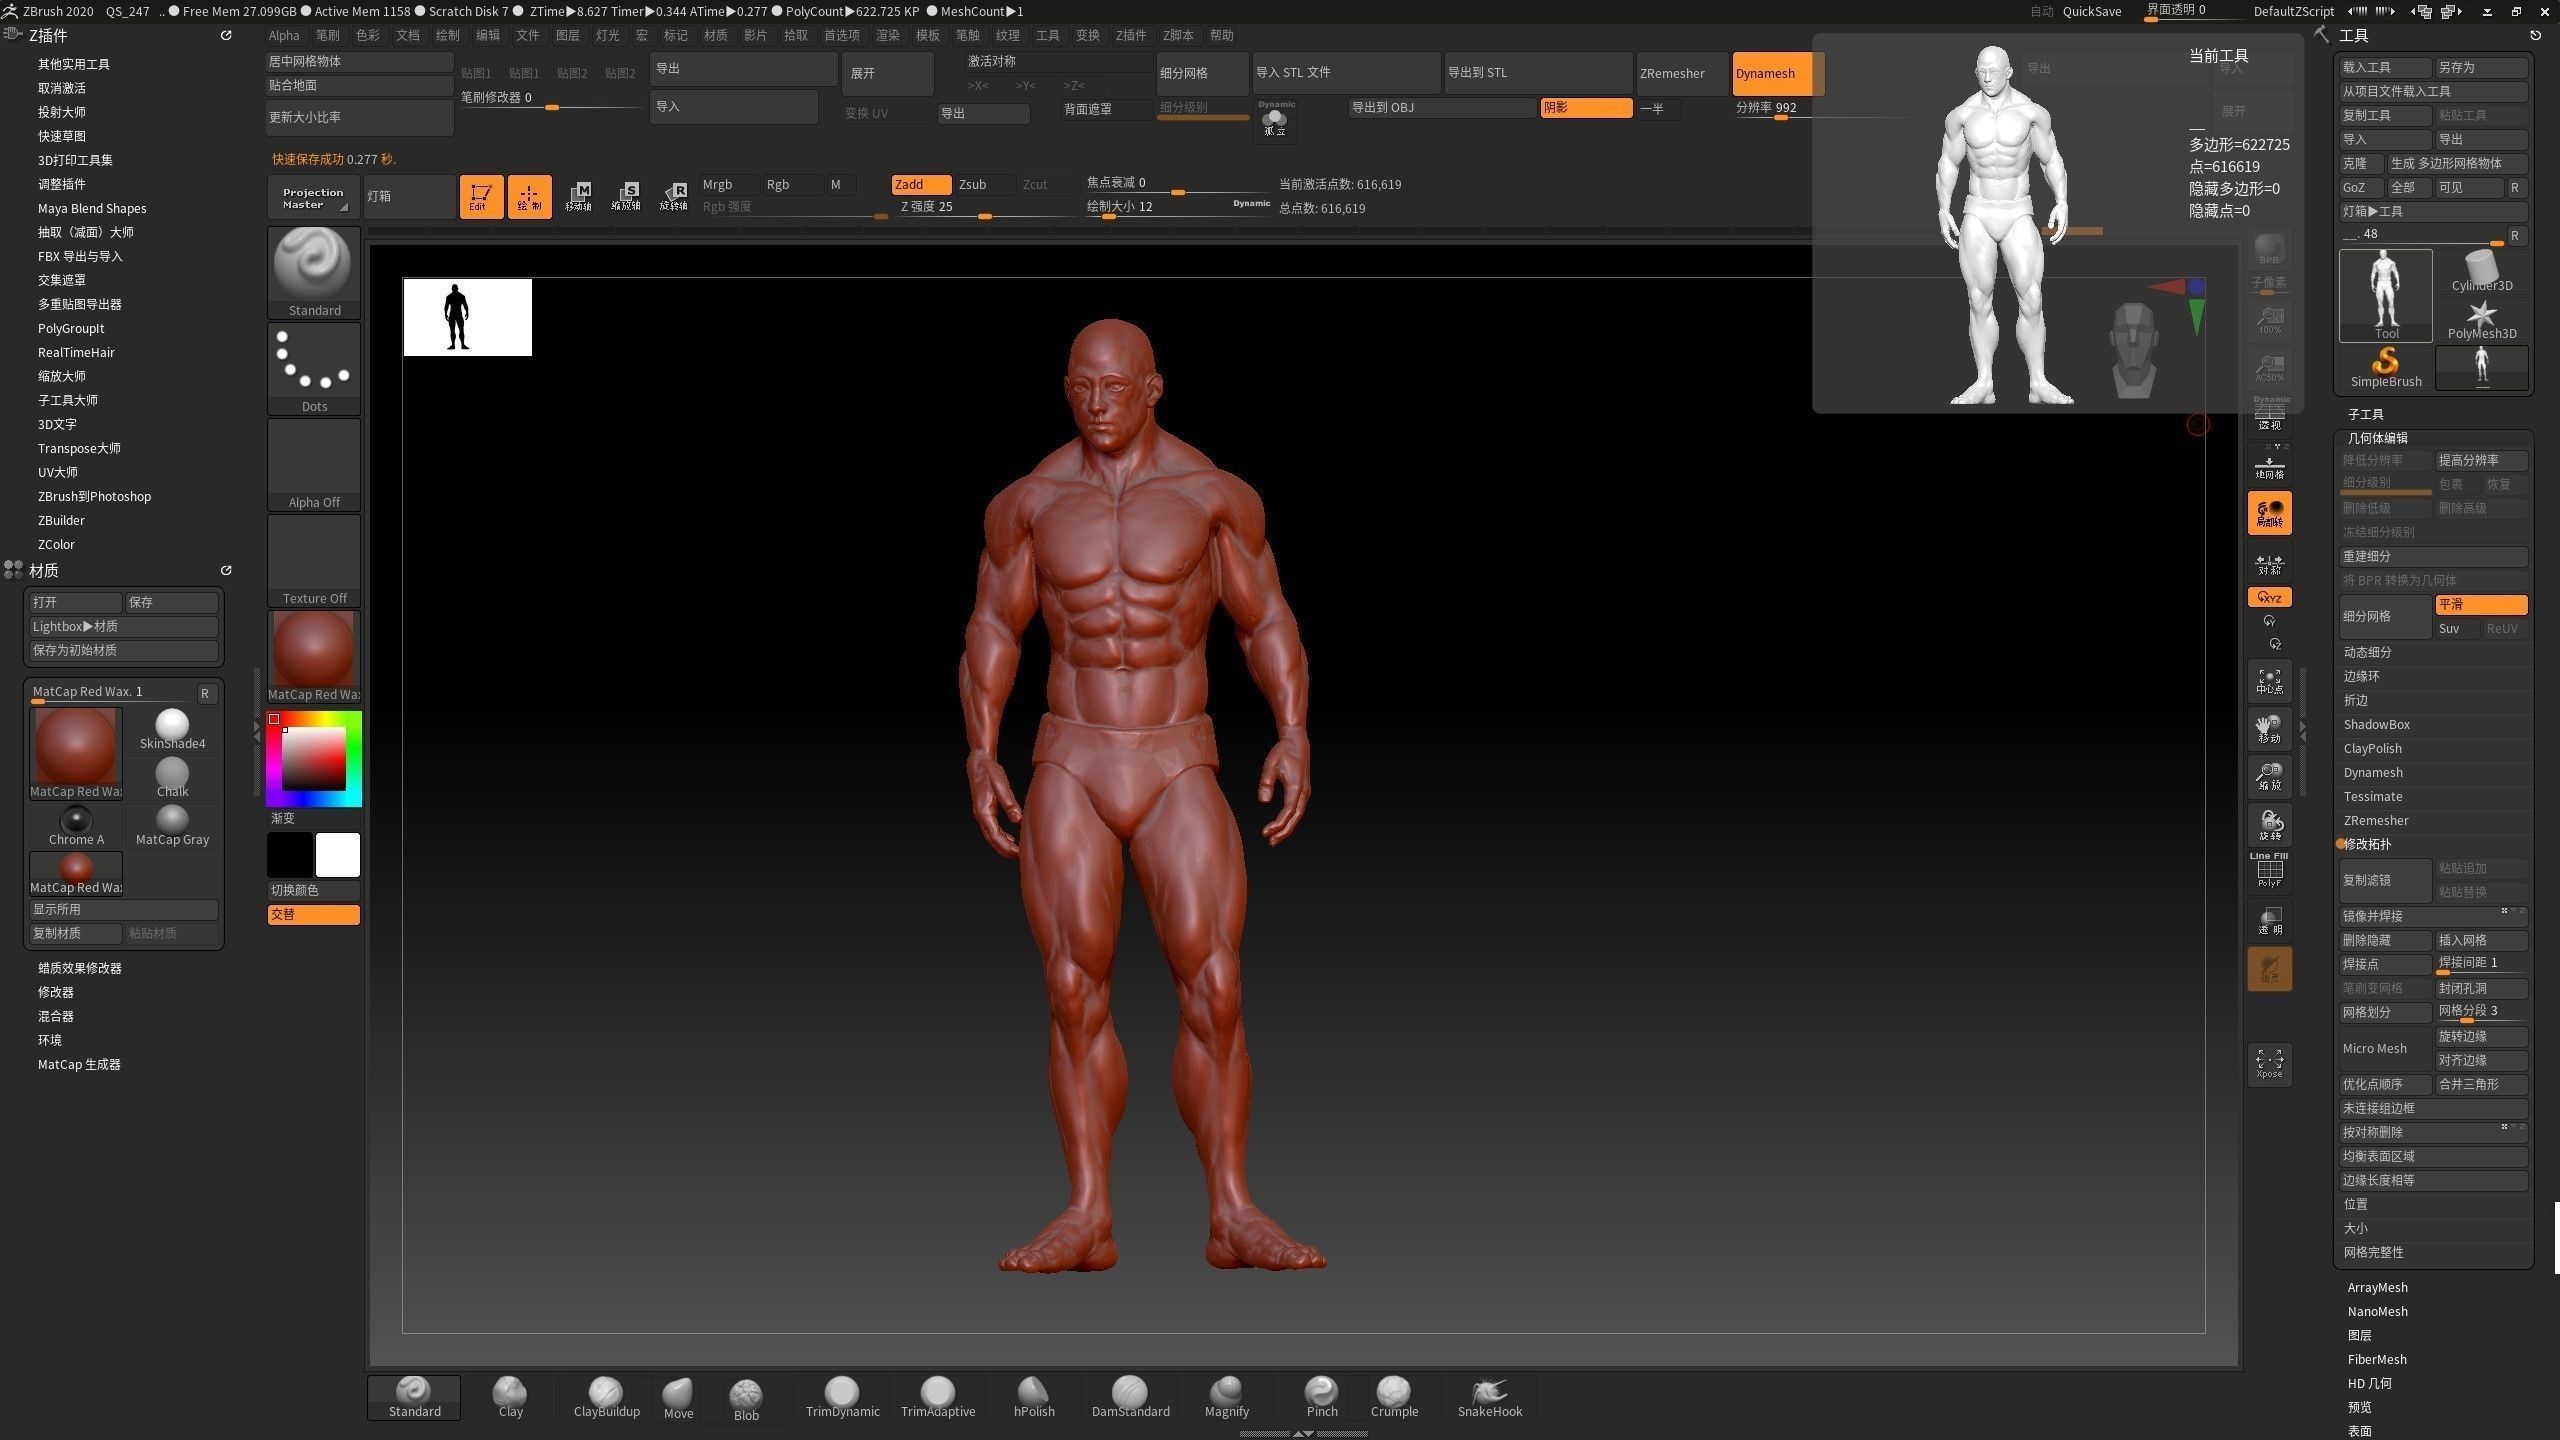Image resolution: width=2560 pixels, height=1440 pixels.
Task: Toggle the Rgb channel button
Action: [792, 185]
